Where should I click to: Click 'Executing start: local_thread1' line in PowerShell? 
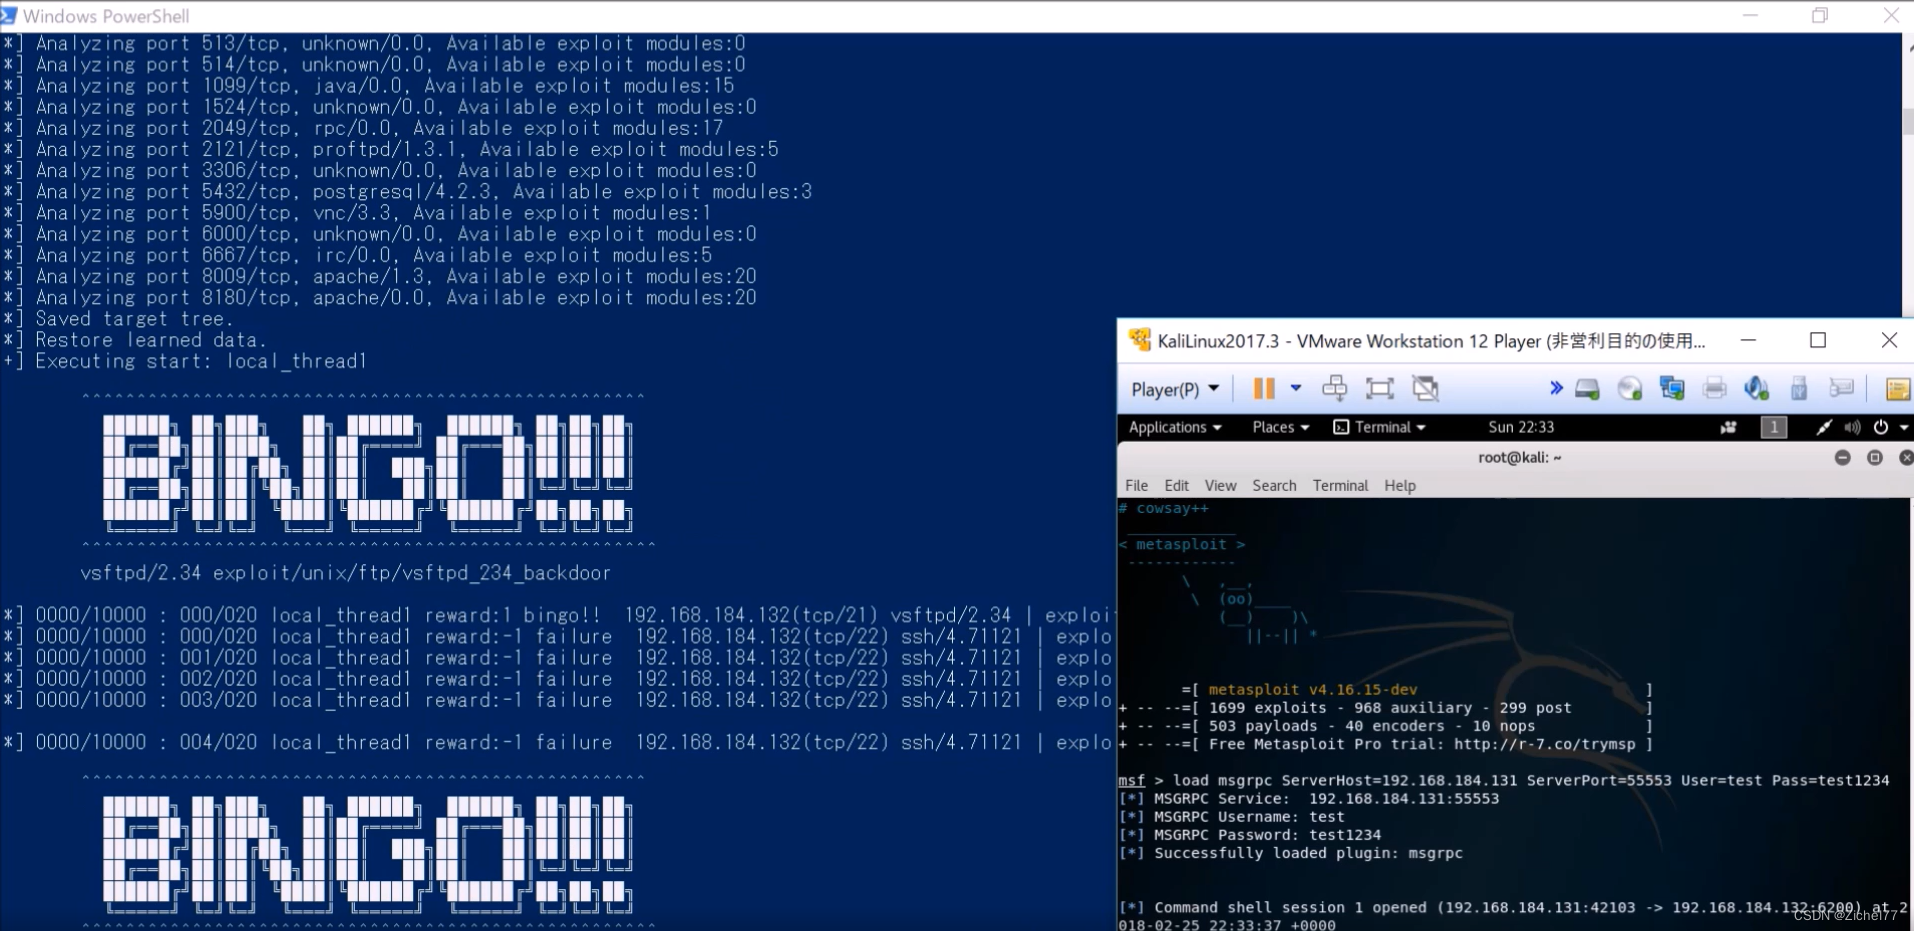click(185, 361)
